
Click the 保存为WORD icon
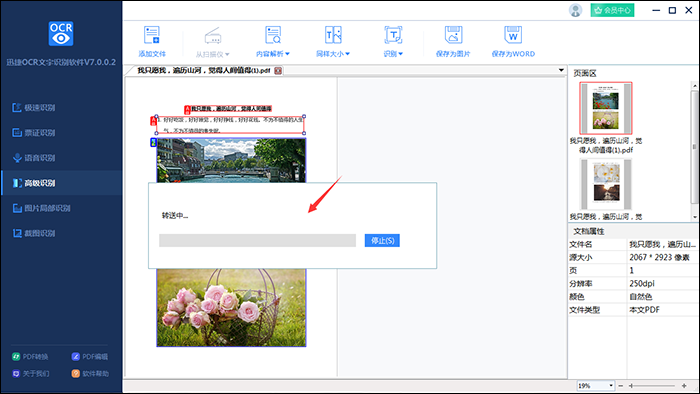click(513, 35)
